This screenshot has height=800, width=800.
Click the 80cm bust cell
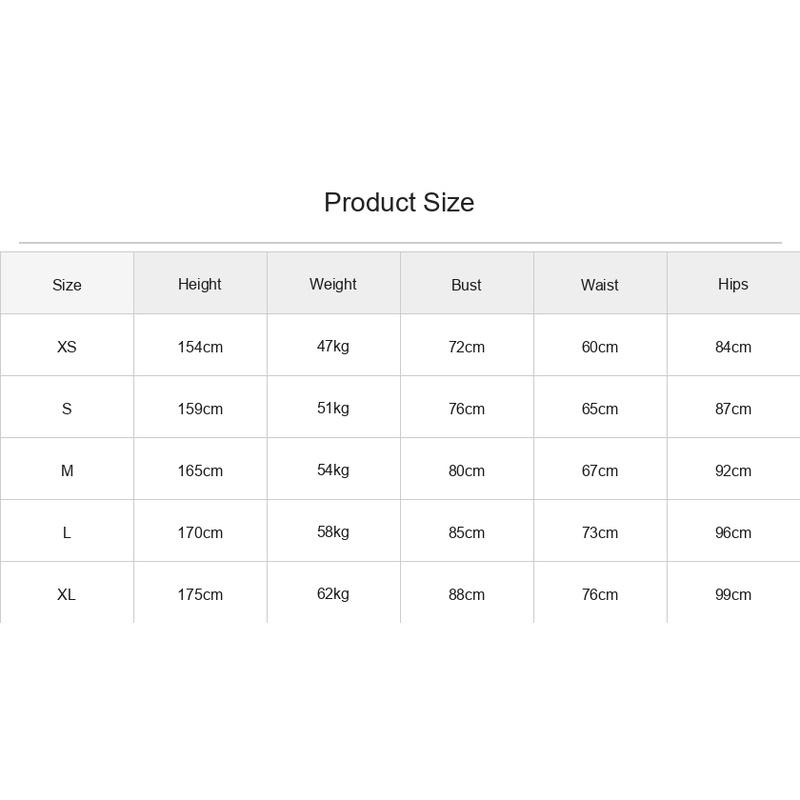coord(466,470)
